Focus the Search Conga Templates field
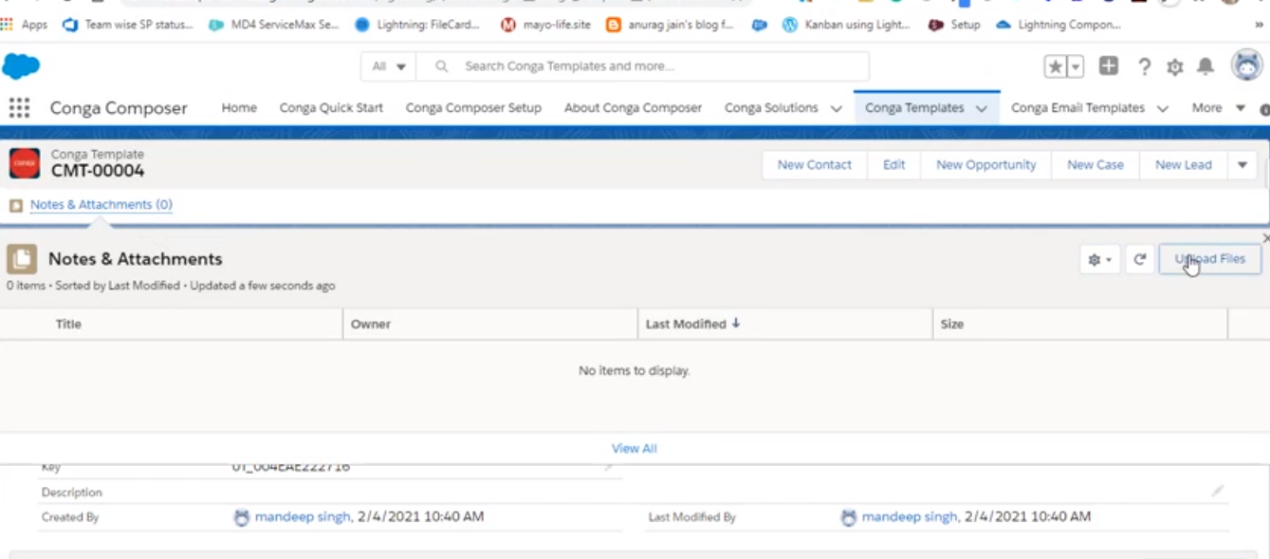Viewport: 1270px width, 559px height. [x=643, y=66]
